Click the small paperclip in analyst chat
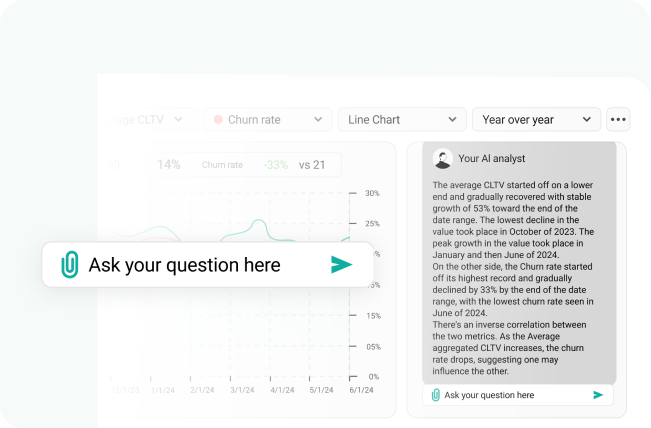Viewport: 651px width, 428px height. (435, 395)
